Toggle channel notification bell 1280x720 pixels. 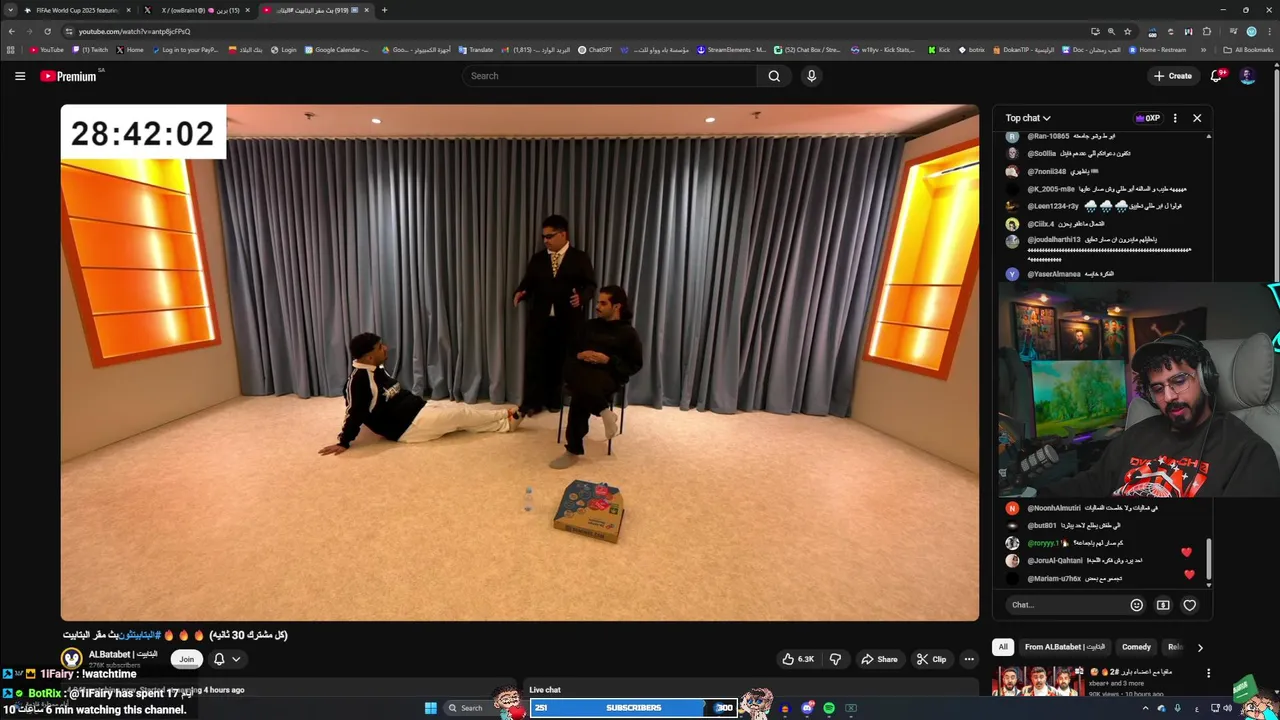pyautogui.click(x=219, y=659)
